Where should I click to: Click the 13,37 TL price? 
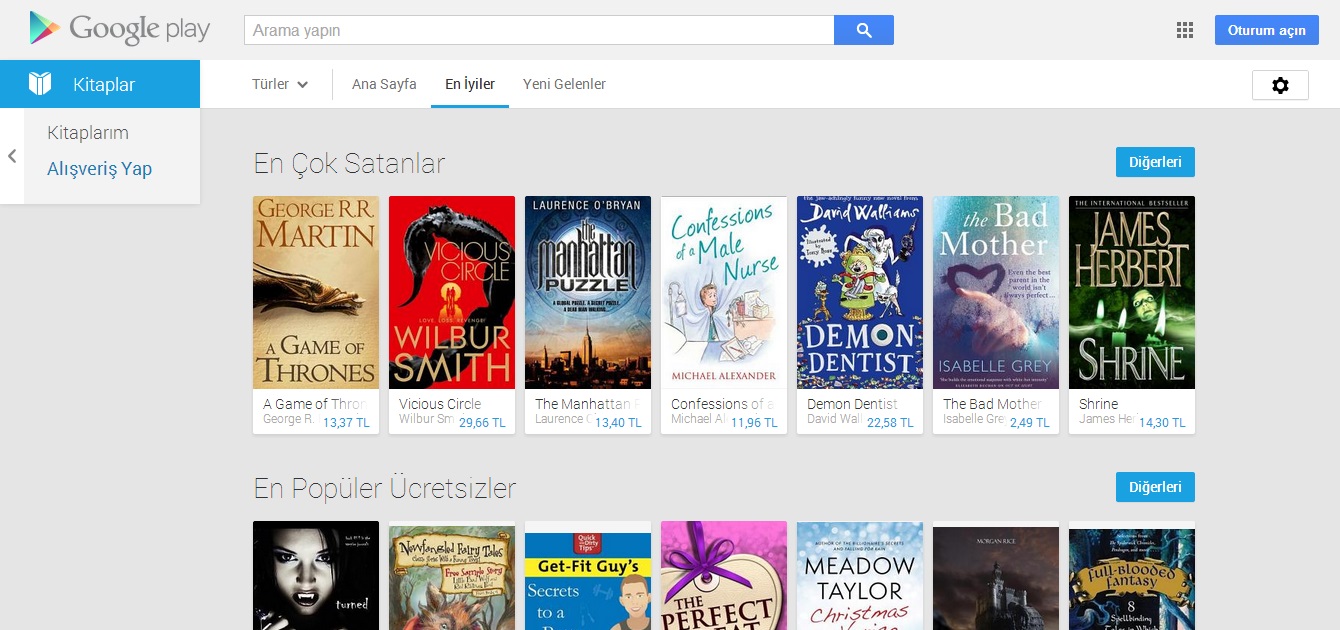346,423
